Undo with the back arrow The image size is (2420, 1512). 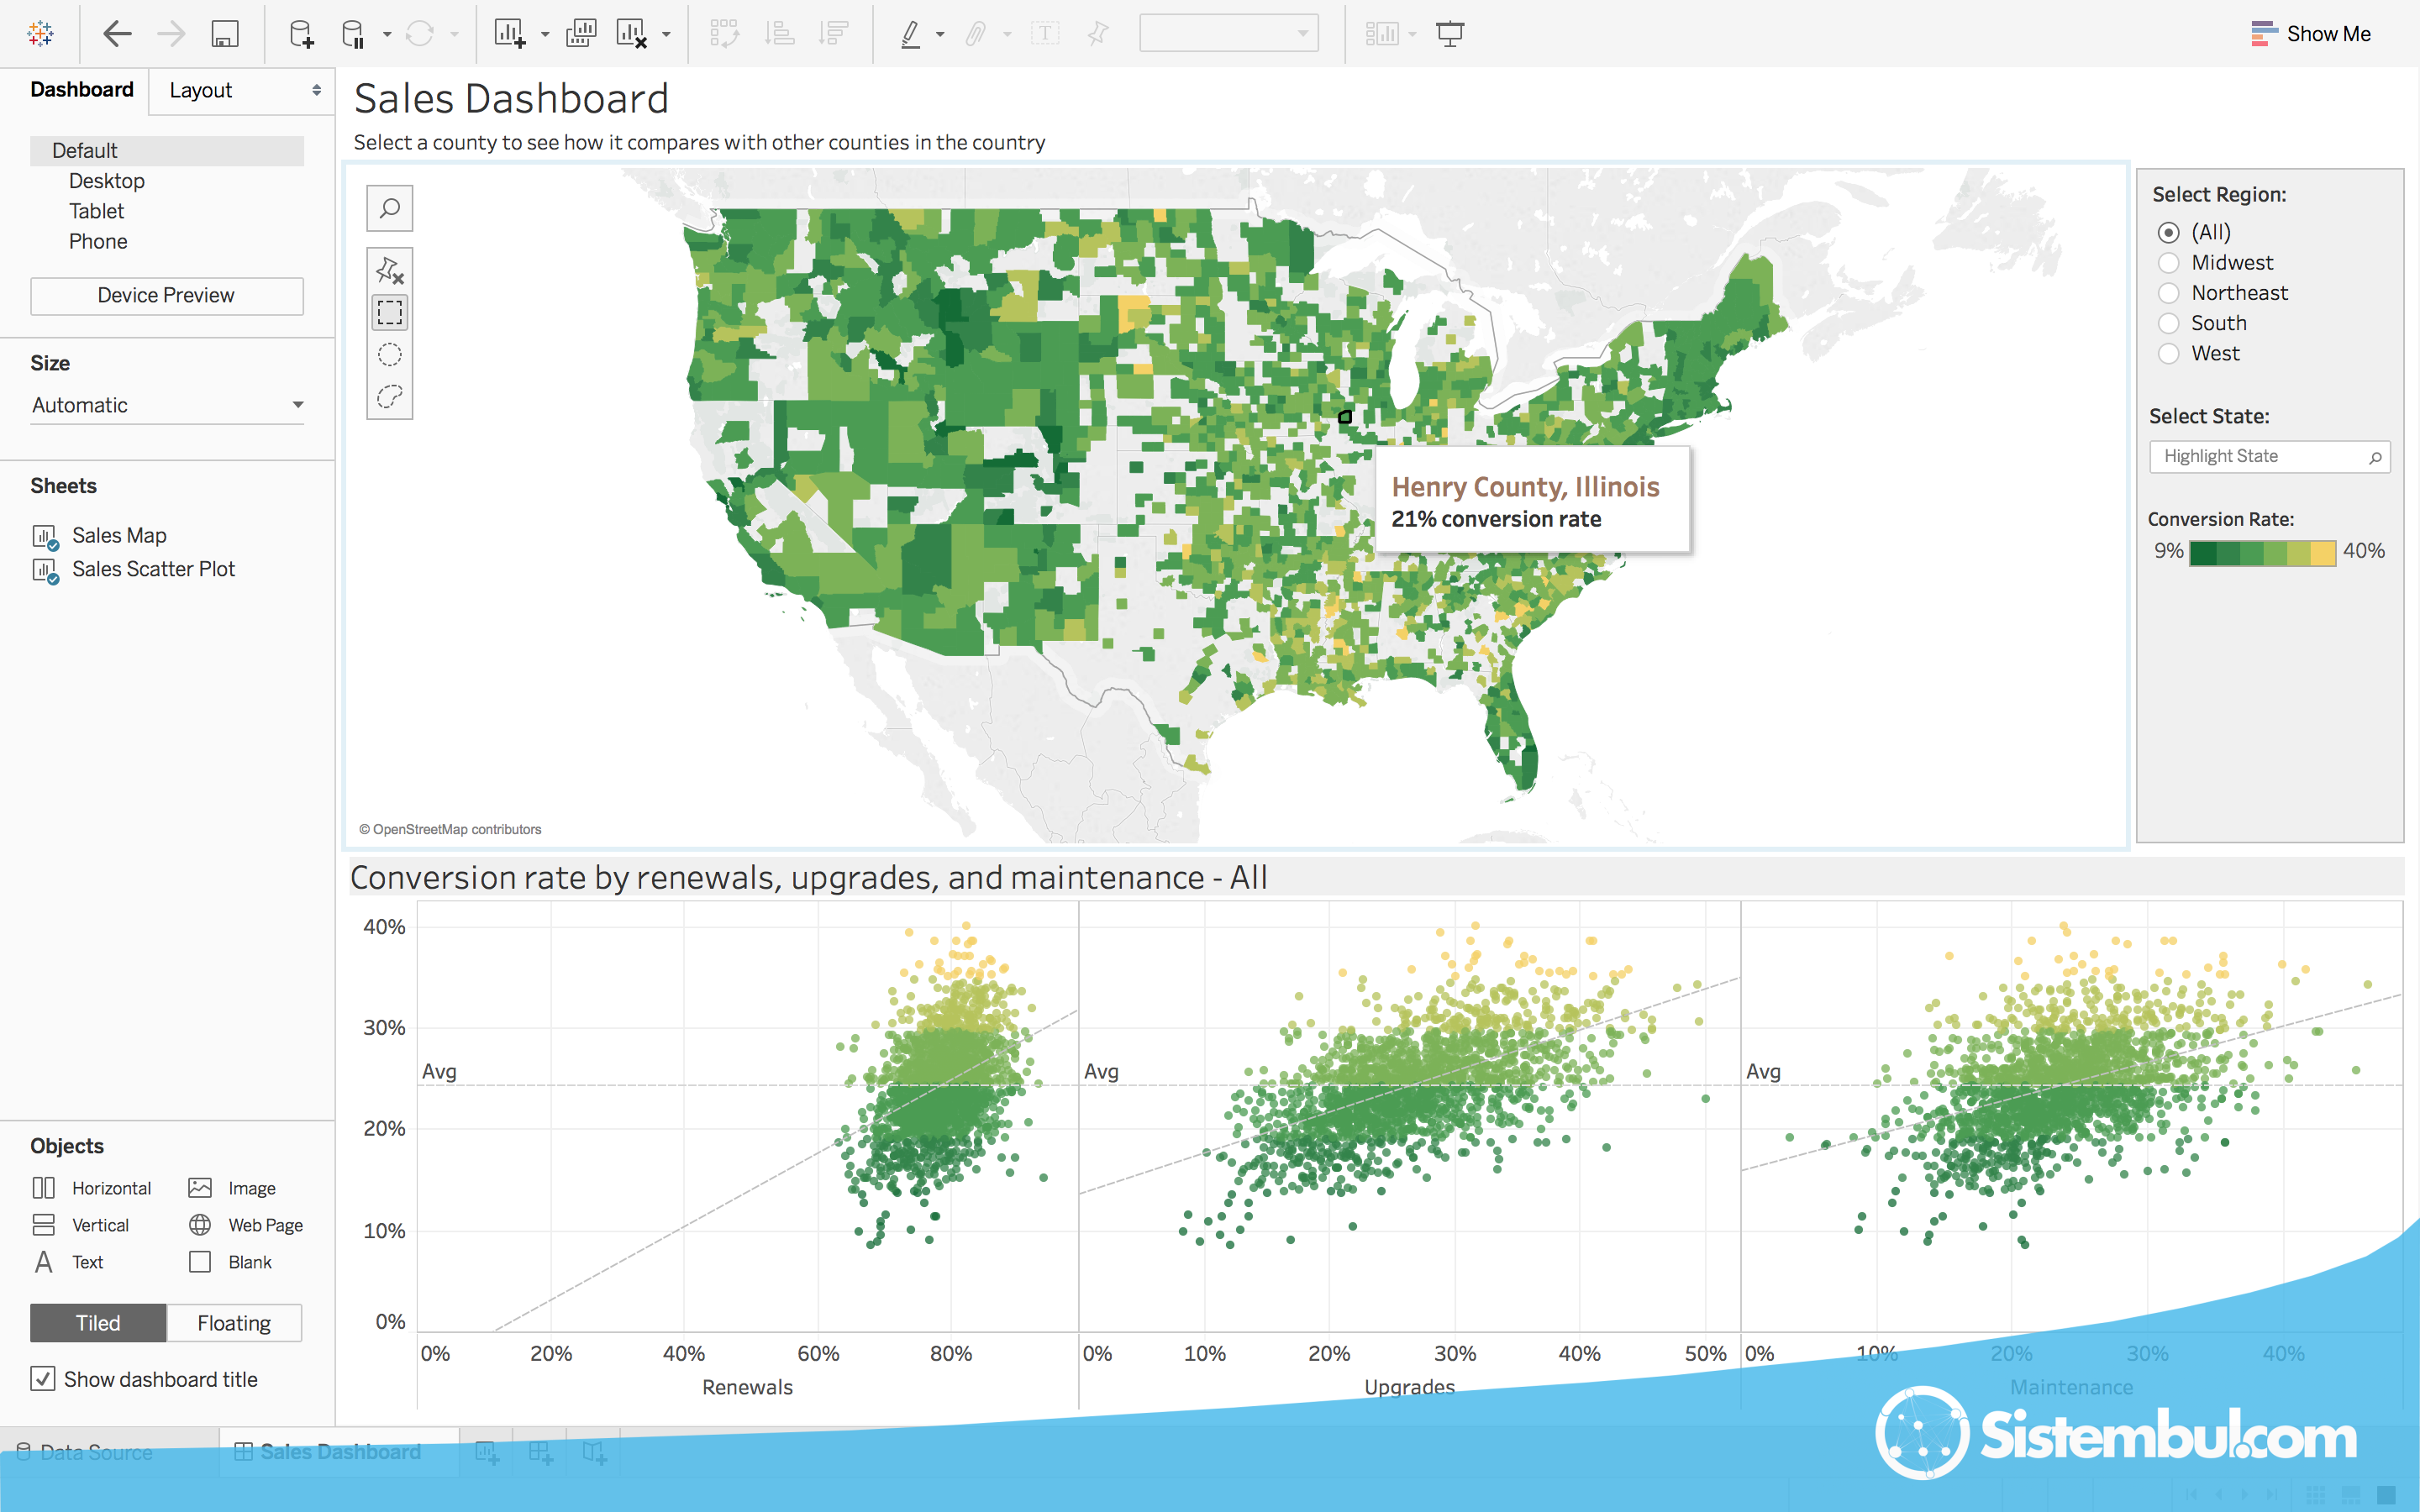[x=117, y=34]
